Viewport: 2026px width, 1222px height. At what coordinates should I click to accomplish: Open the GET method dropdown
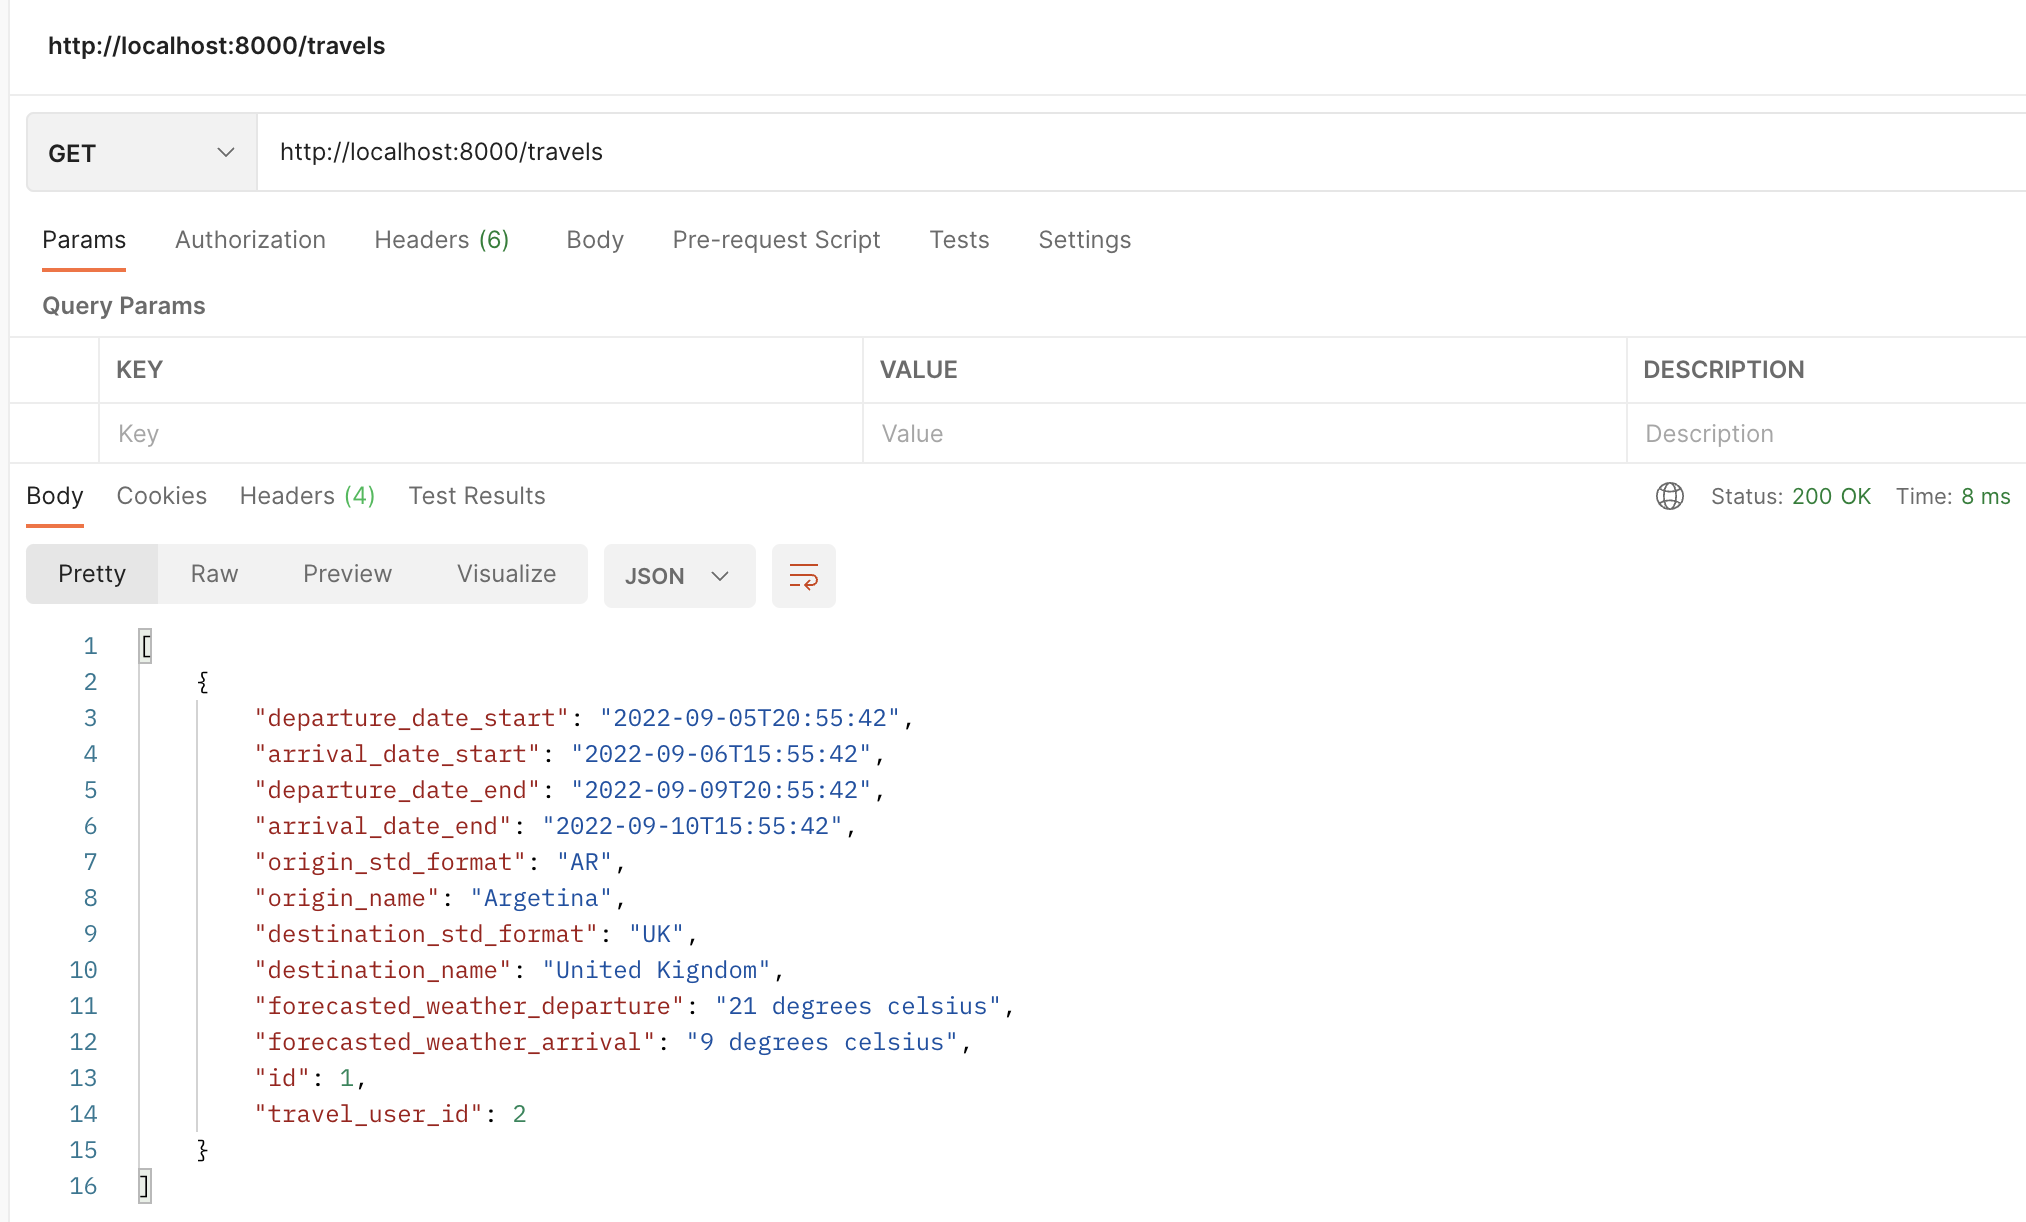coord(142,152)
